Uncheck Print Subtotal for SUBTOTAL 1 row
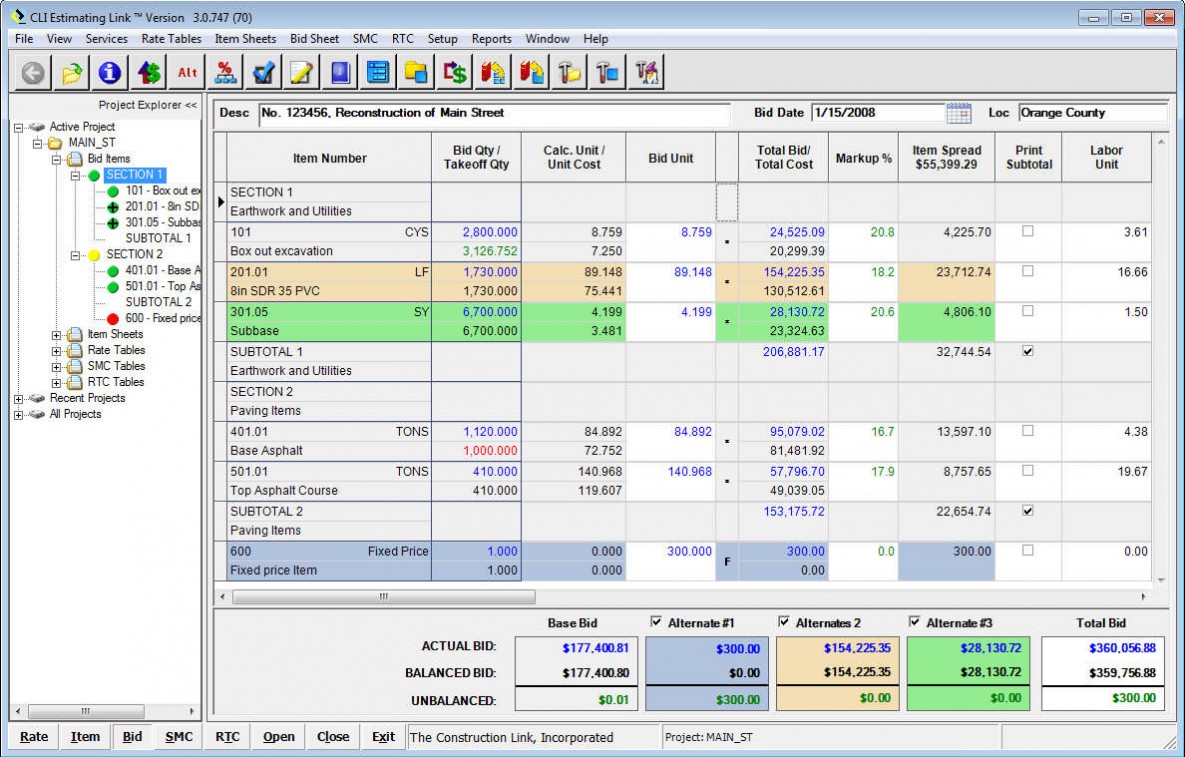The width and height of the screenshot is (1185, 757). 1028,351
